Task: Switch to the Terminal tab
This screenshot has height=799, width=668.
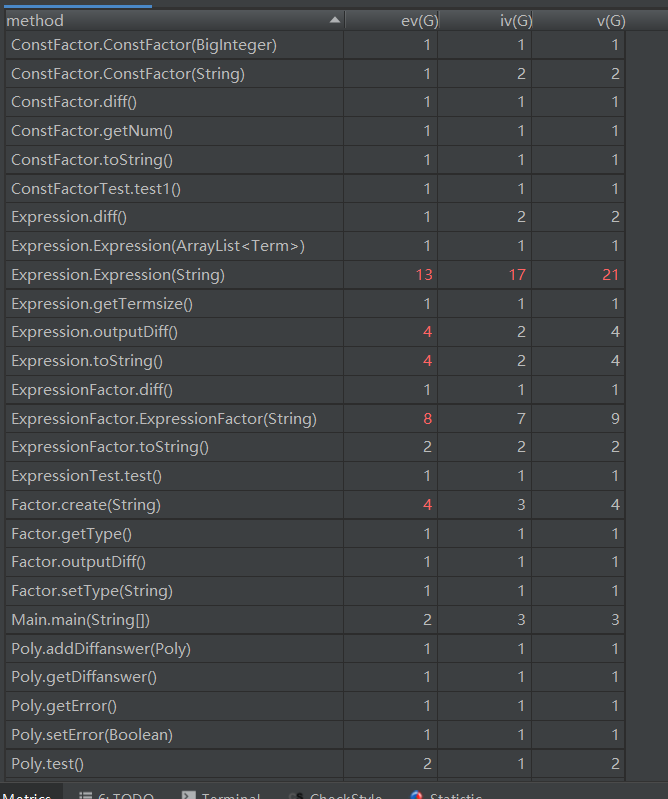Action: click(230, 796)
